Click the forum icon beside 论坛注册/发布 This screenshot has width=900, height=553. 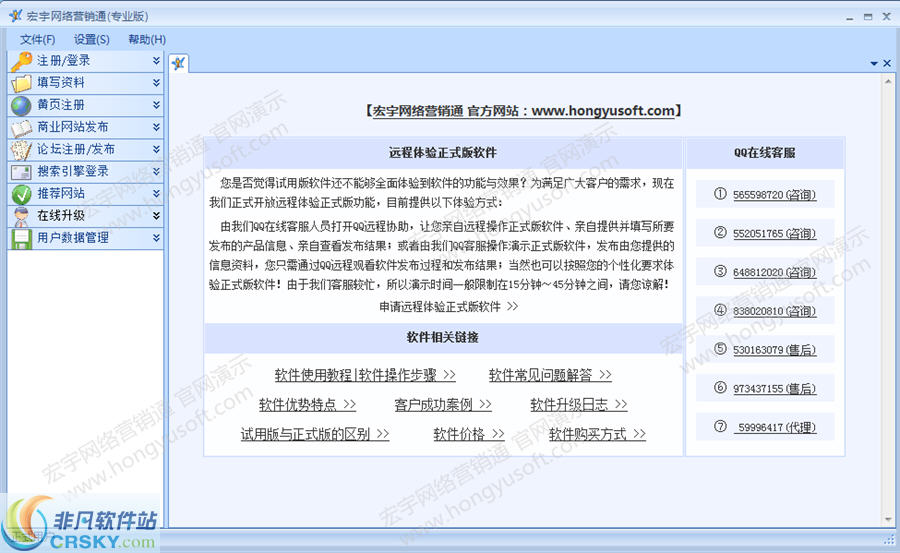pyautogui.click(x=21, y=150)
